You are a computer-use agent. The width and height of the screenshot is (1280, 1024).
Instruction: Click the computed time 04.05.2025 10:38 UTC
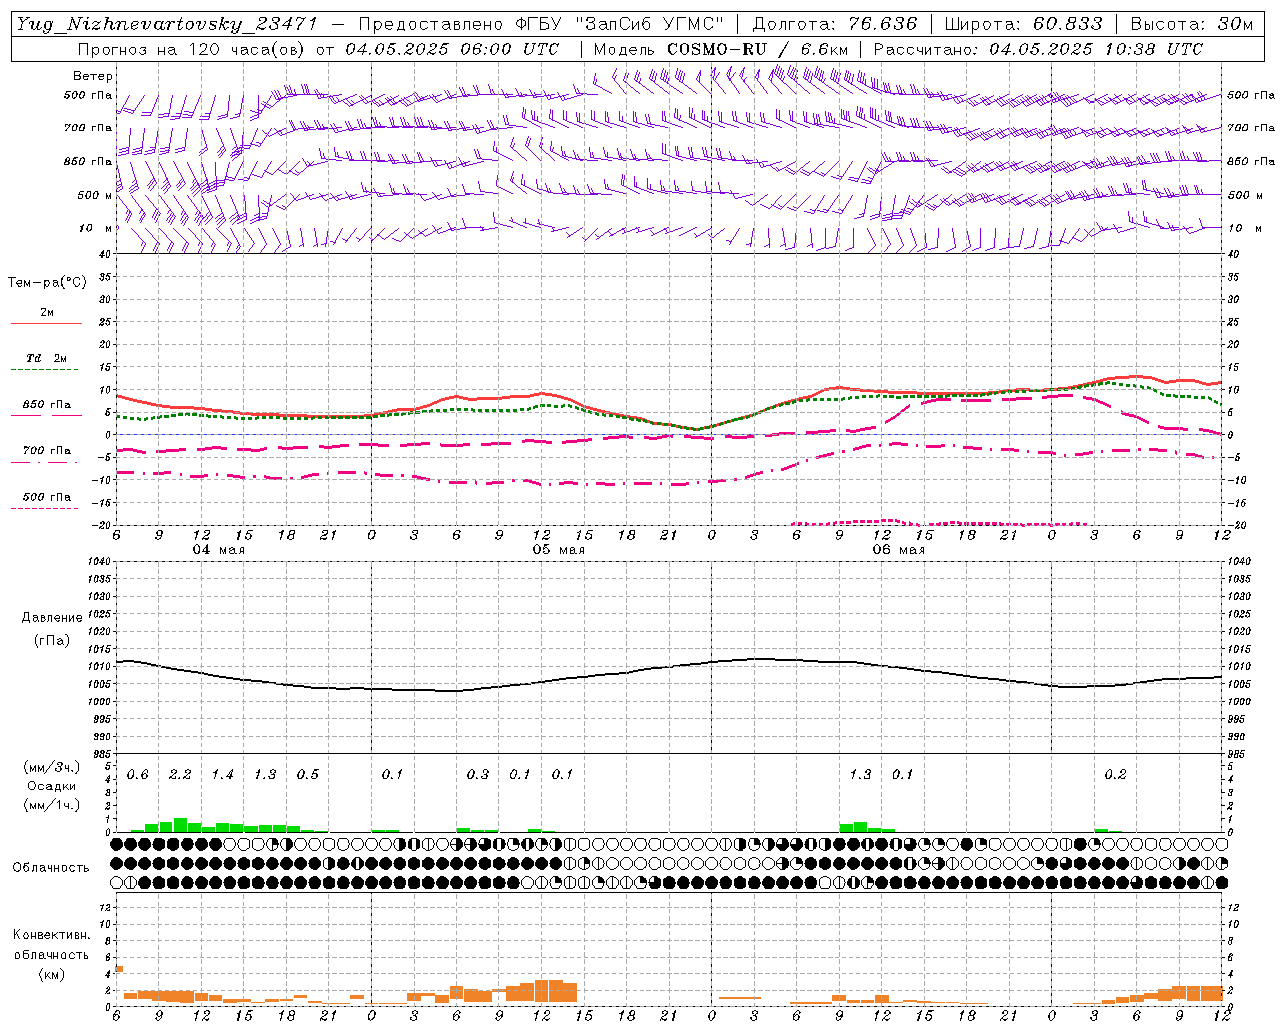(x=1096, y=49)
